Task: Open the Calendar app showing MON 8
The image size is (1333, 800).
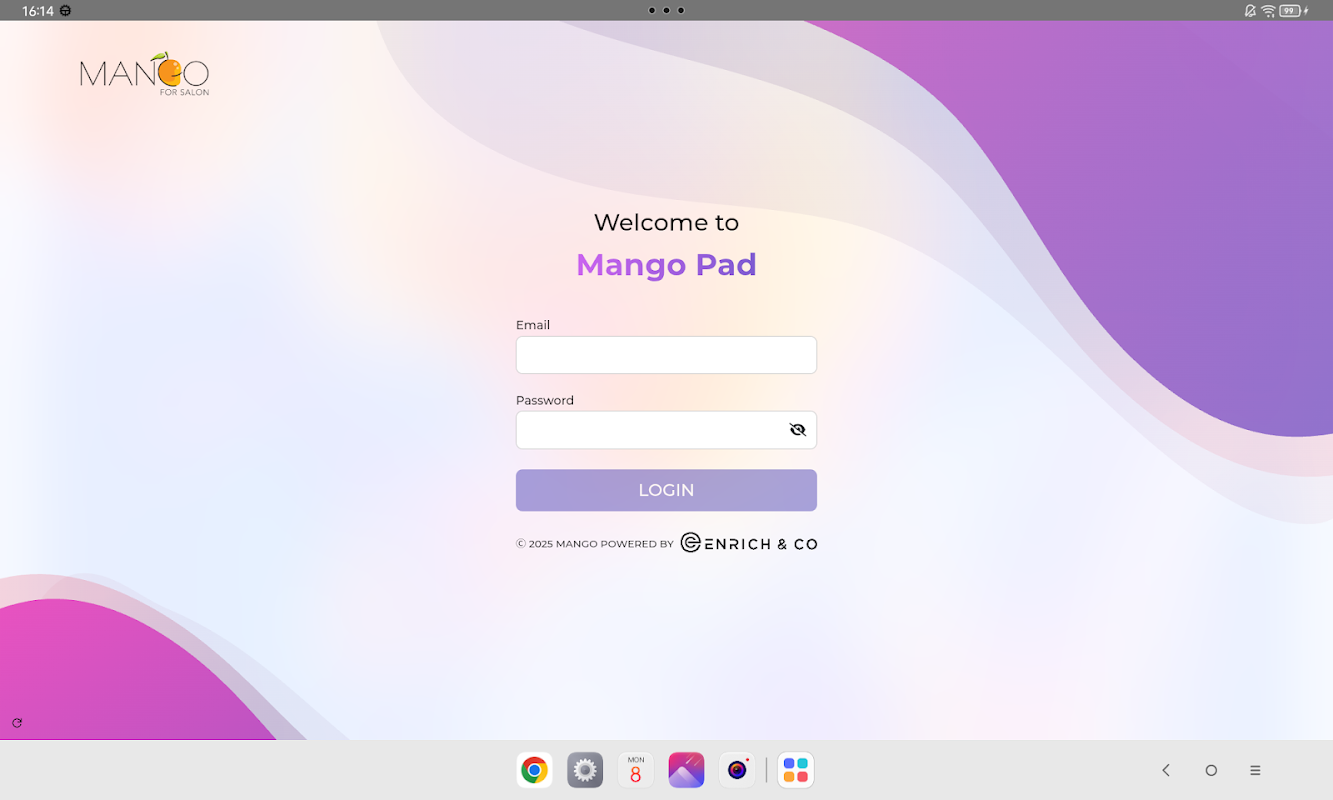Action: tap(636, 770)
